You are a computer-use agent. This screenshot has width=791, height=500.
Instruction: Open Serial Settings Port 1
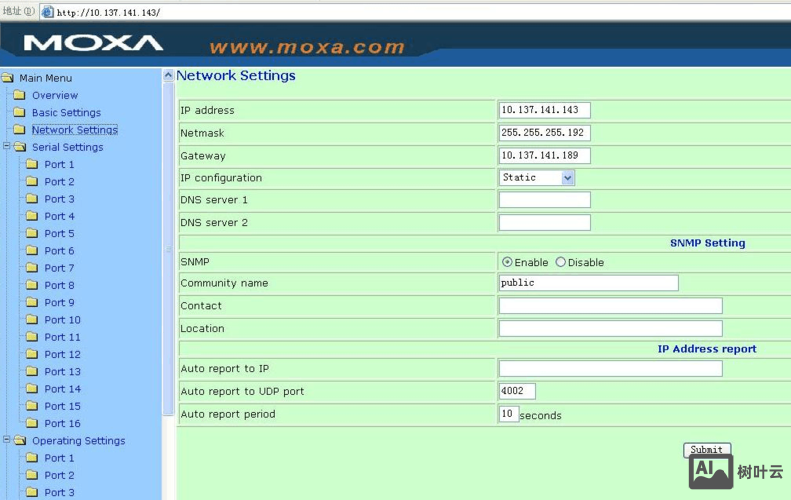point(59,164)
